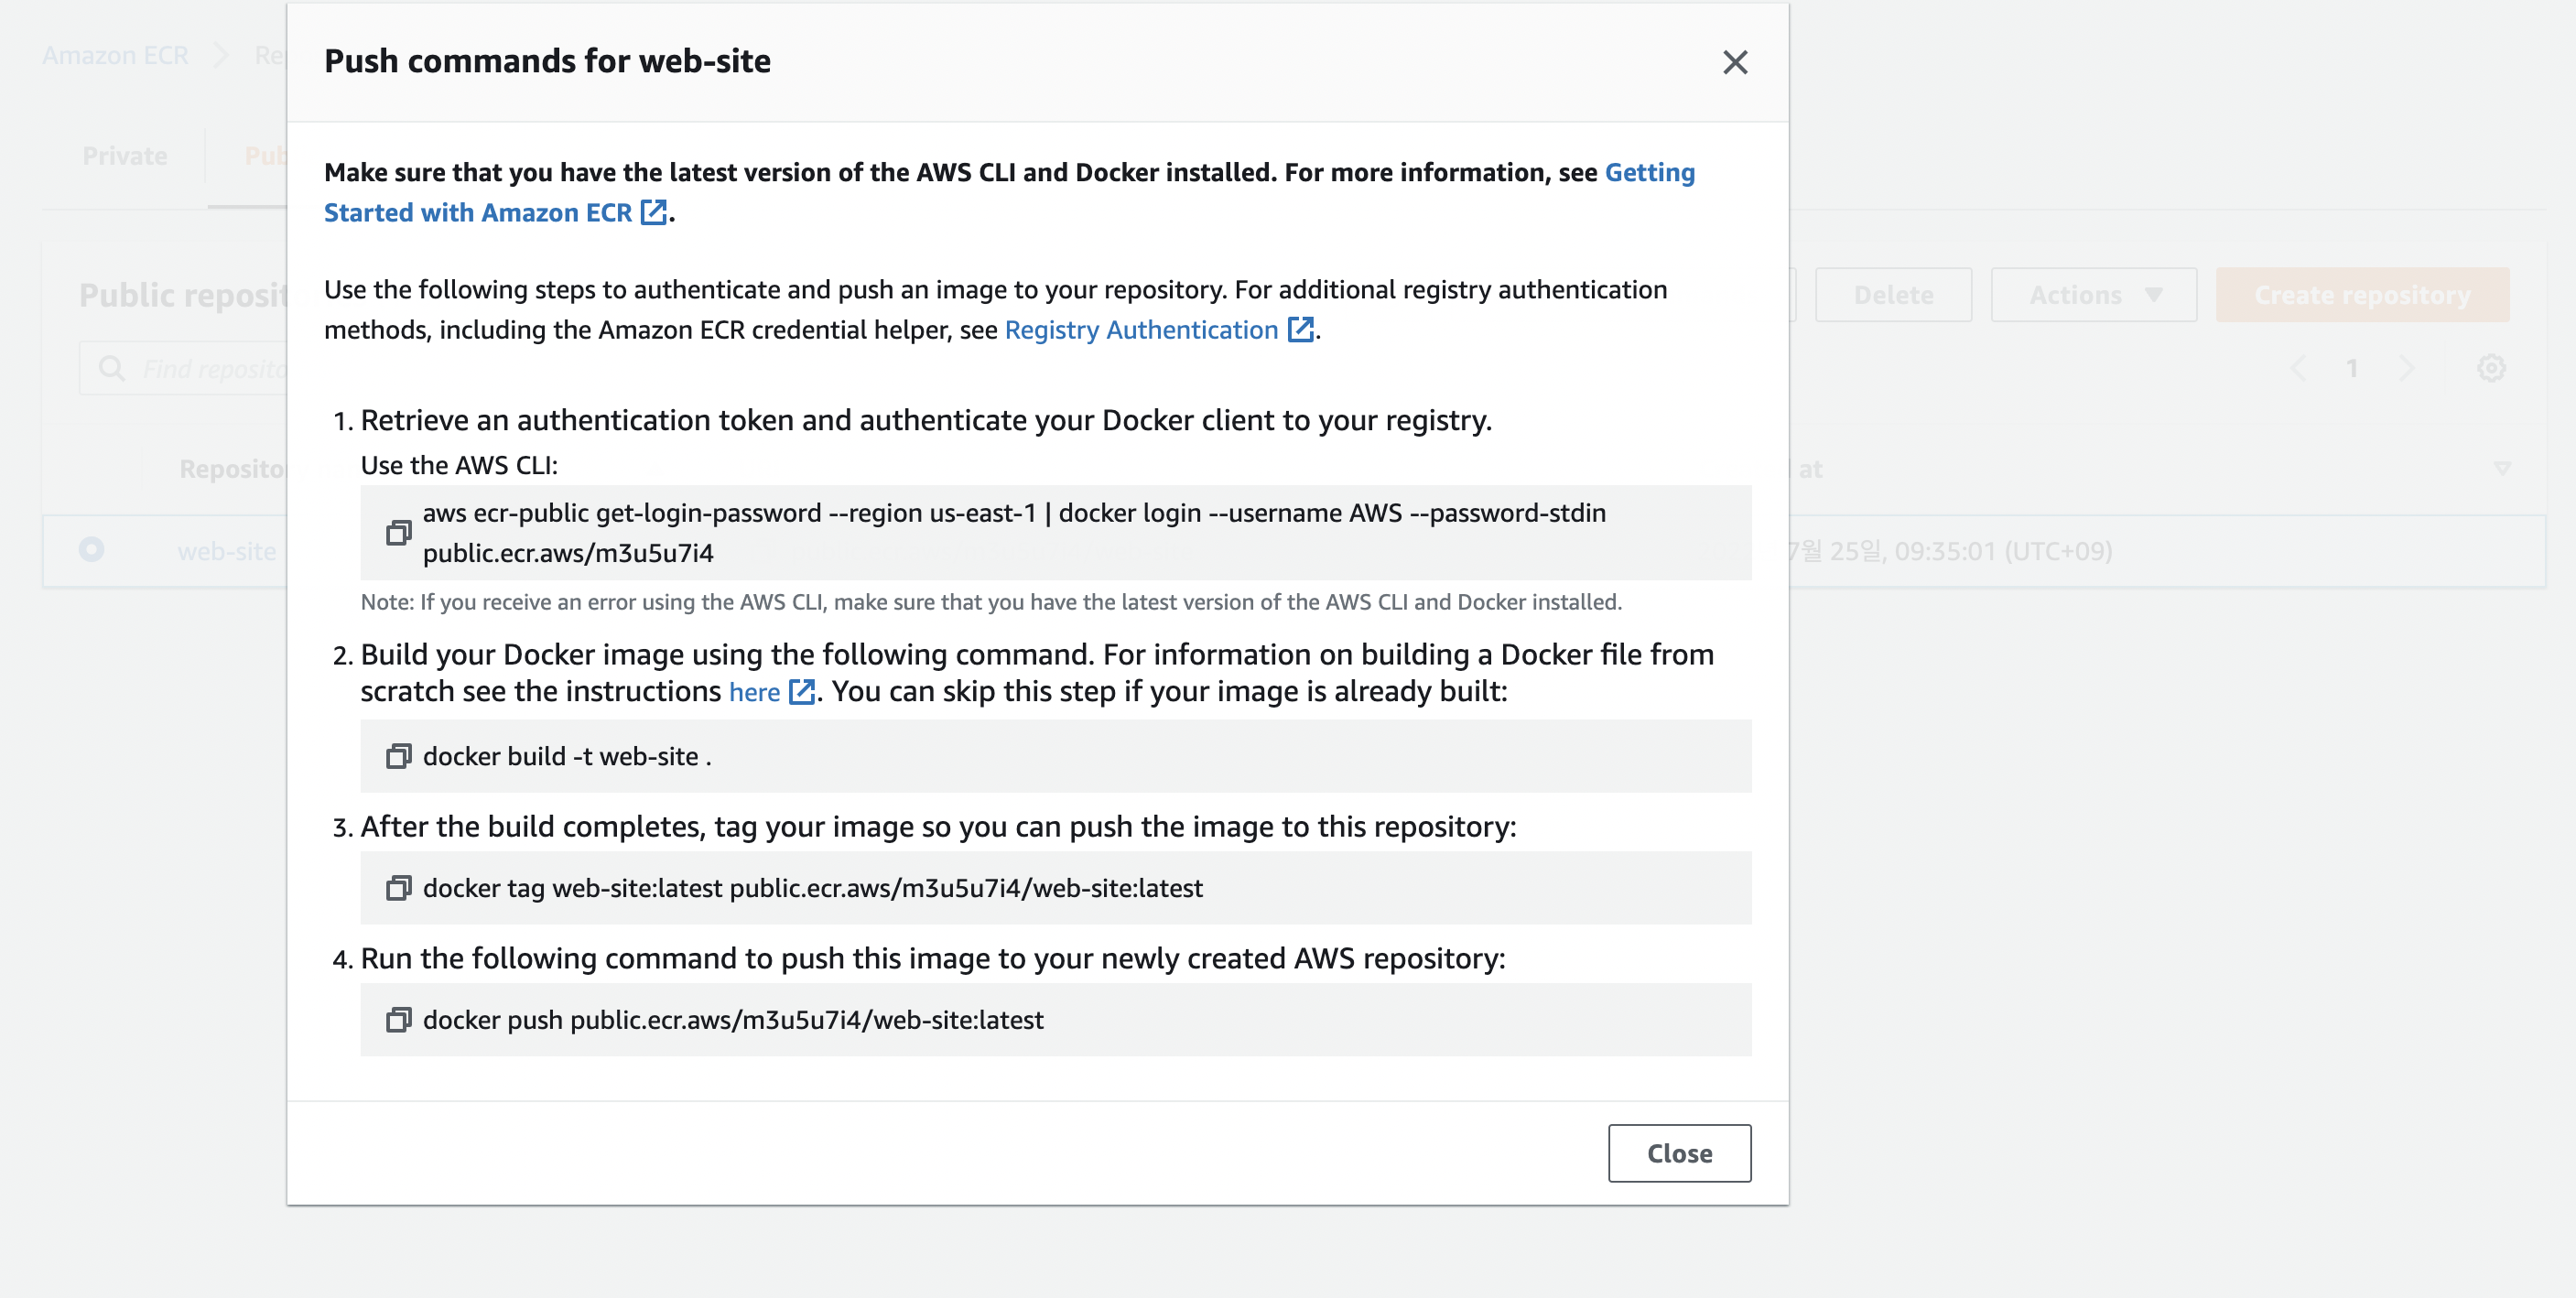The width and height of the screenshot is (2576, 1298).
Task: Click external link icon beside 'here'
Action: [x=801, y=691]
